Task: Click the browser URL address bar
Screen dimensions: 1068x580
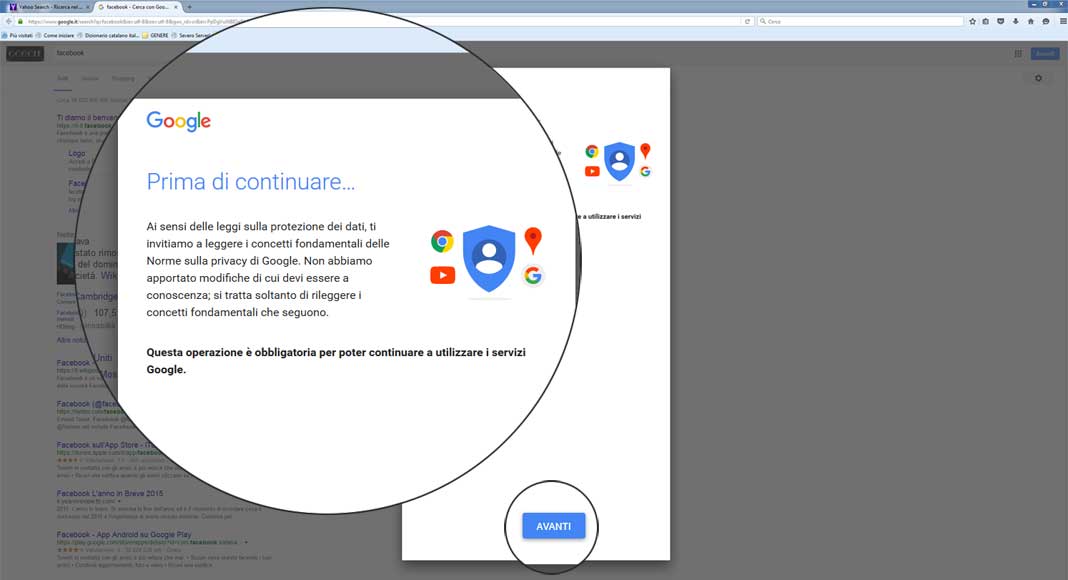Action: (x=380, y=21)
